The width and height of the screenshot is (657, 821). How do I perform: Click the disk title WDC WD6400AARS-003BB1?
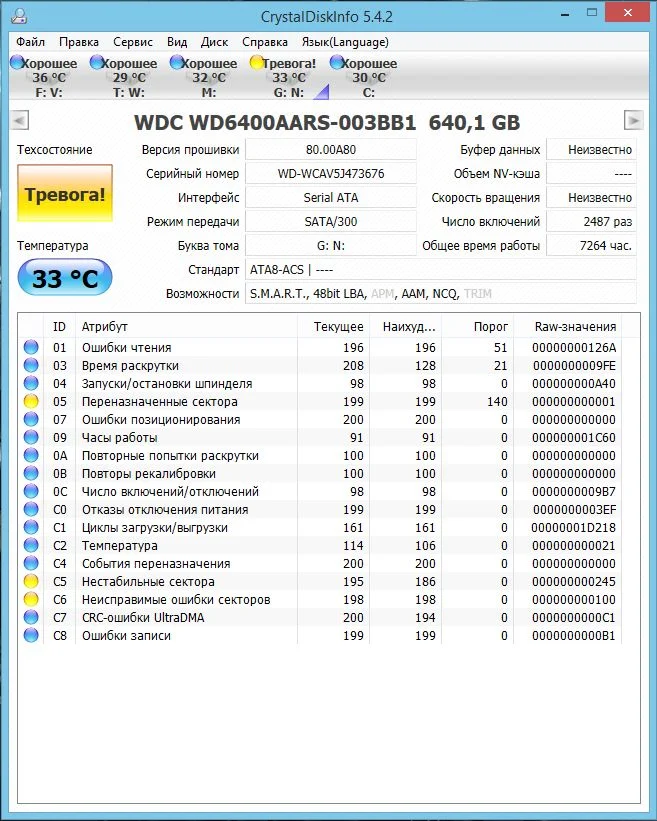[x=275, y=123]
